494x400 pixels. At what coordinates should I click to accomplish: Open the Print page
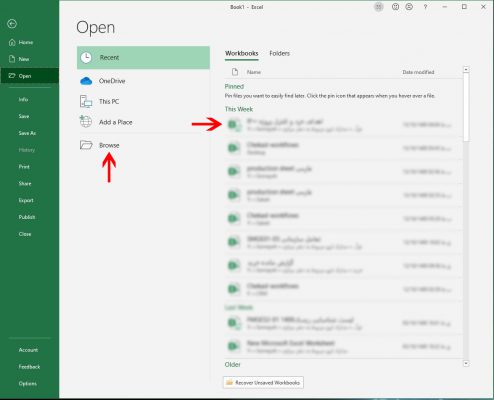click(29, 167)
